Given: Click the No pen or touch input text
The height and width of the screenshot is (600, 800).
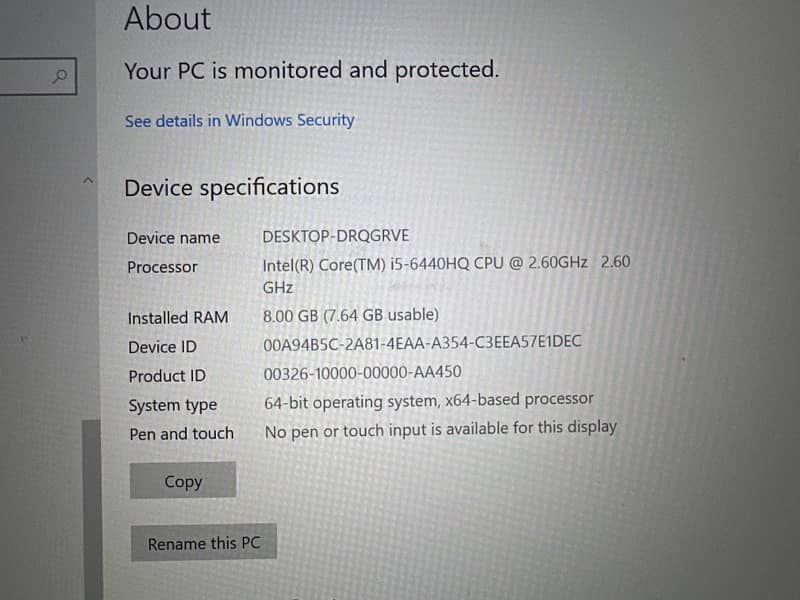Looking at the screenshot, I should pos(440,430).
